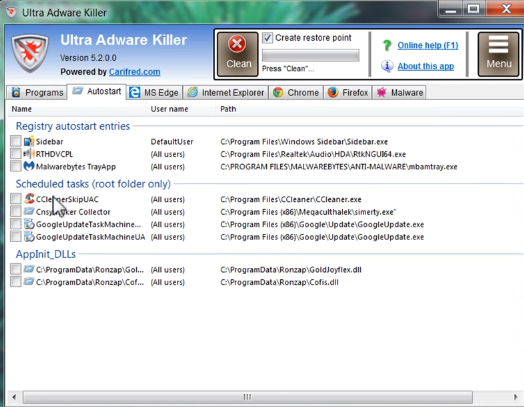Click the DefaultUser user name cell
The width and height of the screenshot is (524, 407).
pos(172,142)
